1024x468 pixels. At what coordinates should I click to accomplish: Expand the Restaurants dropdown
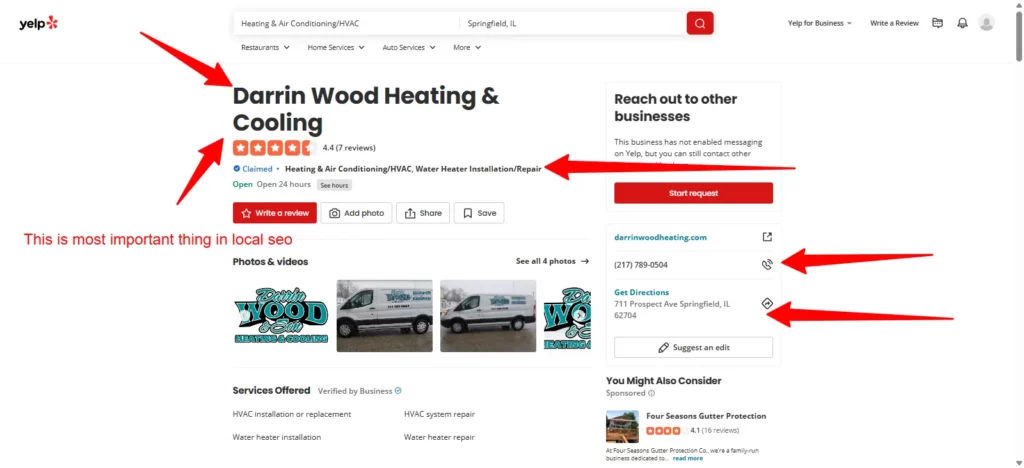click(x=265, y=47)
